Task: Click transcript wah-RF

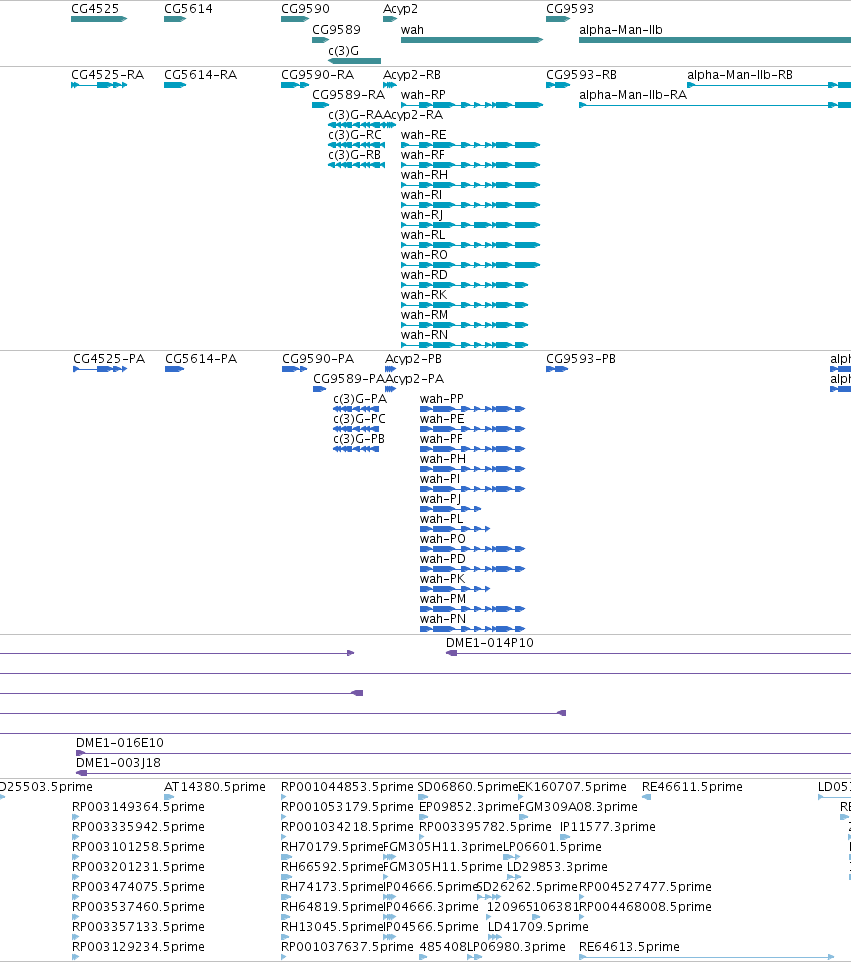Action: (x=423, y=155)
